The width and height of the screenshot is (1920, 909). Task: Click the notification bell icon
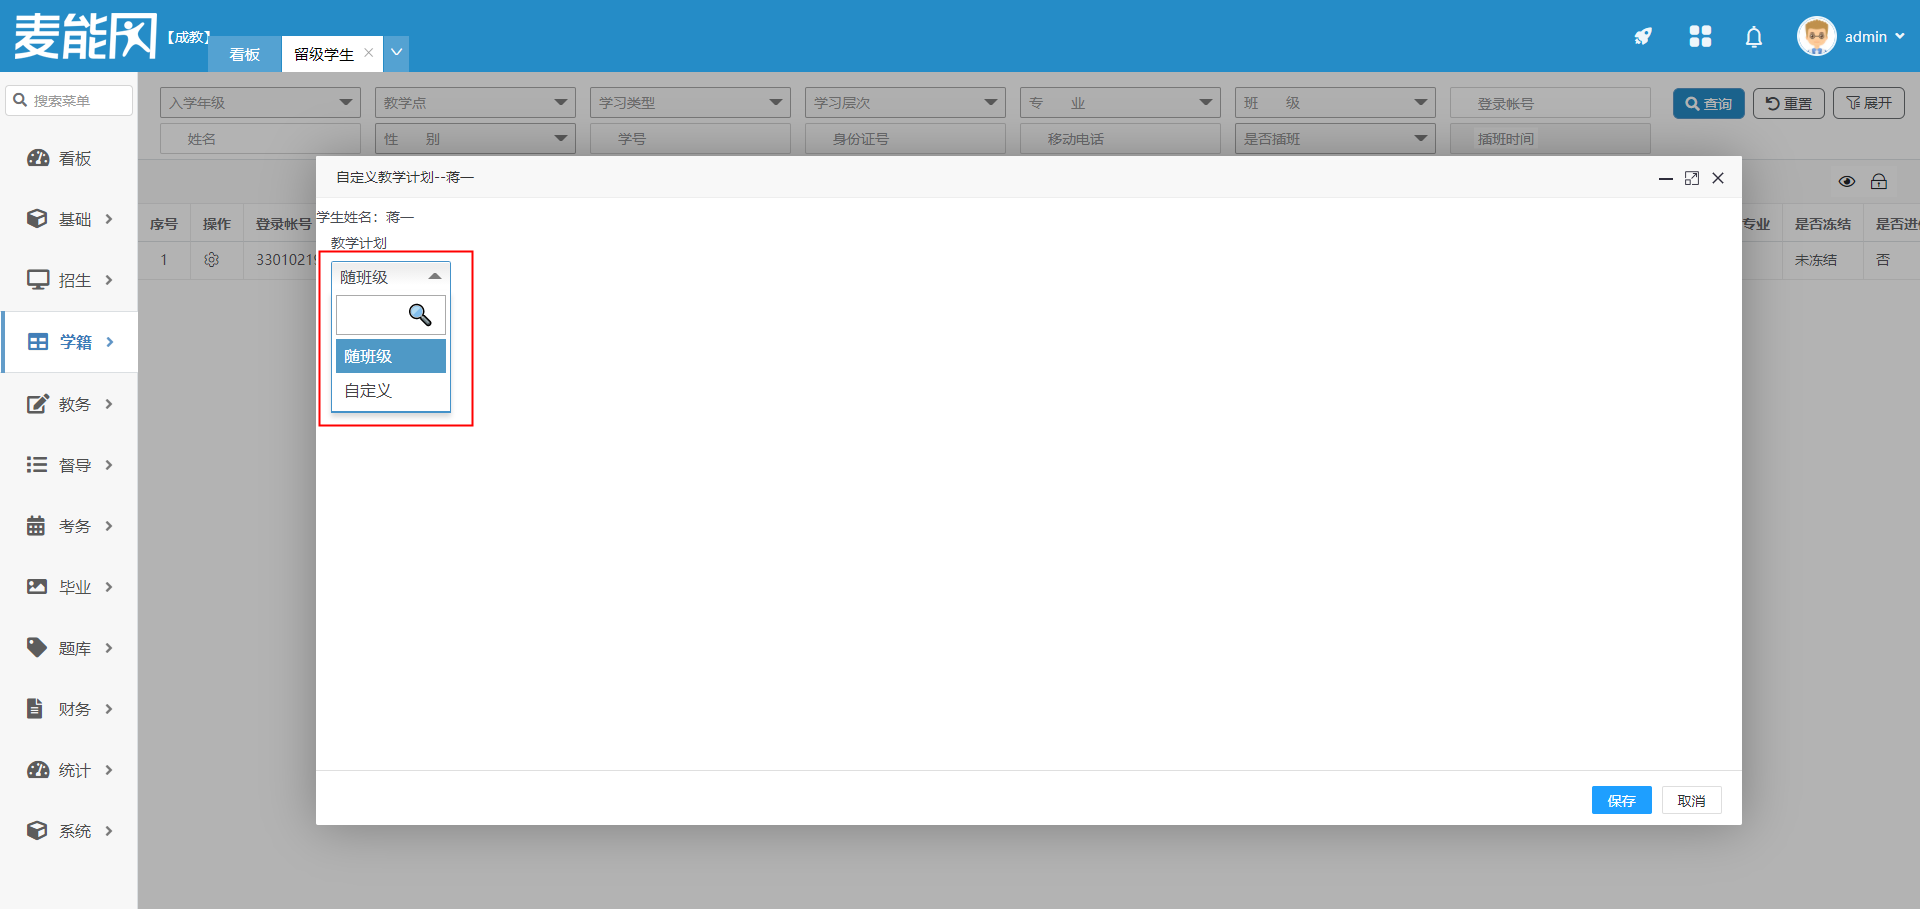(1754, 37)
